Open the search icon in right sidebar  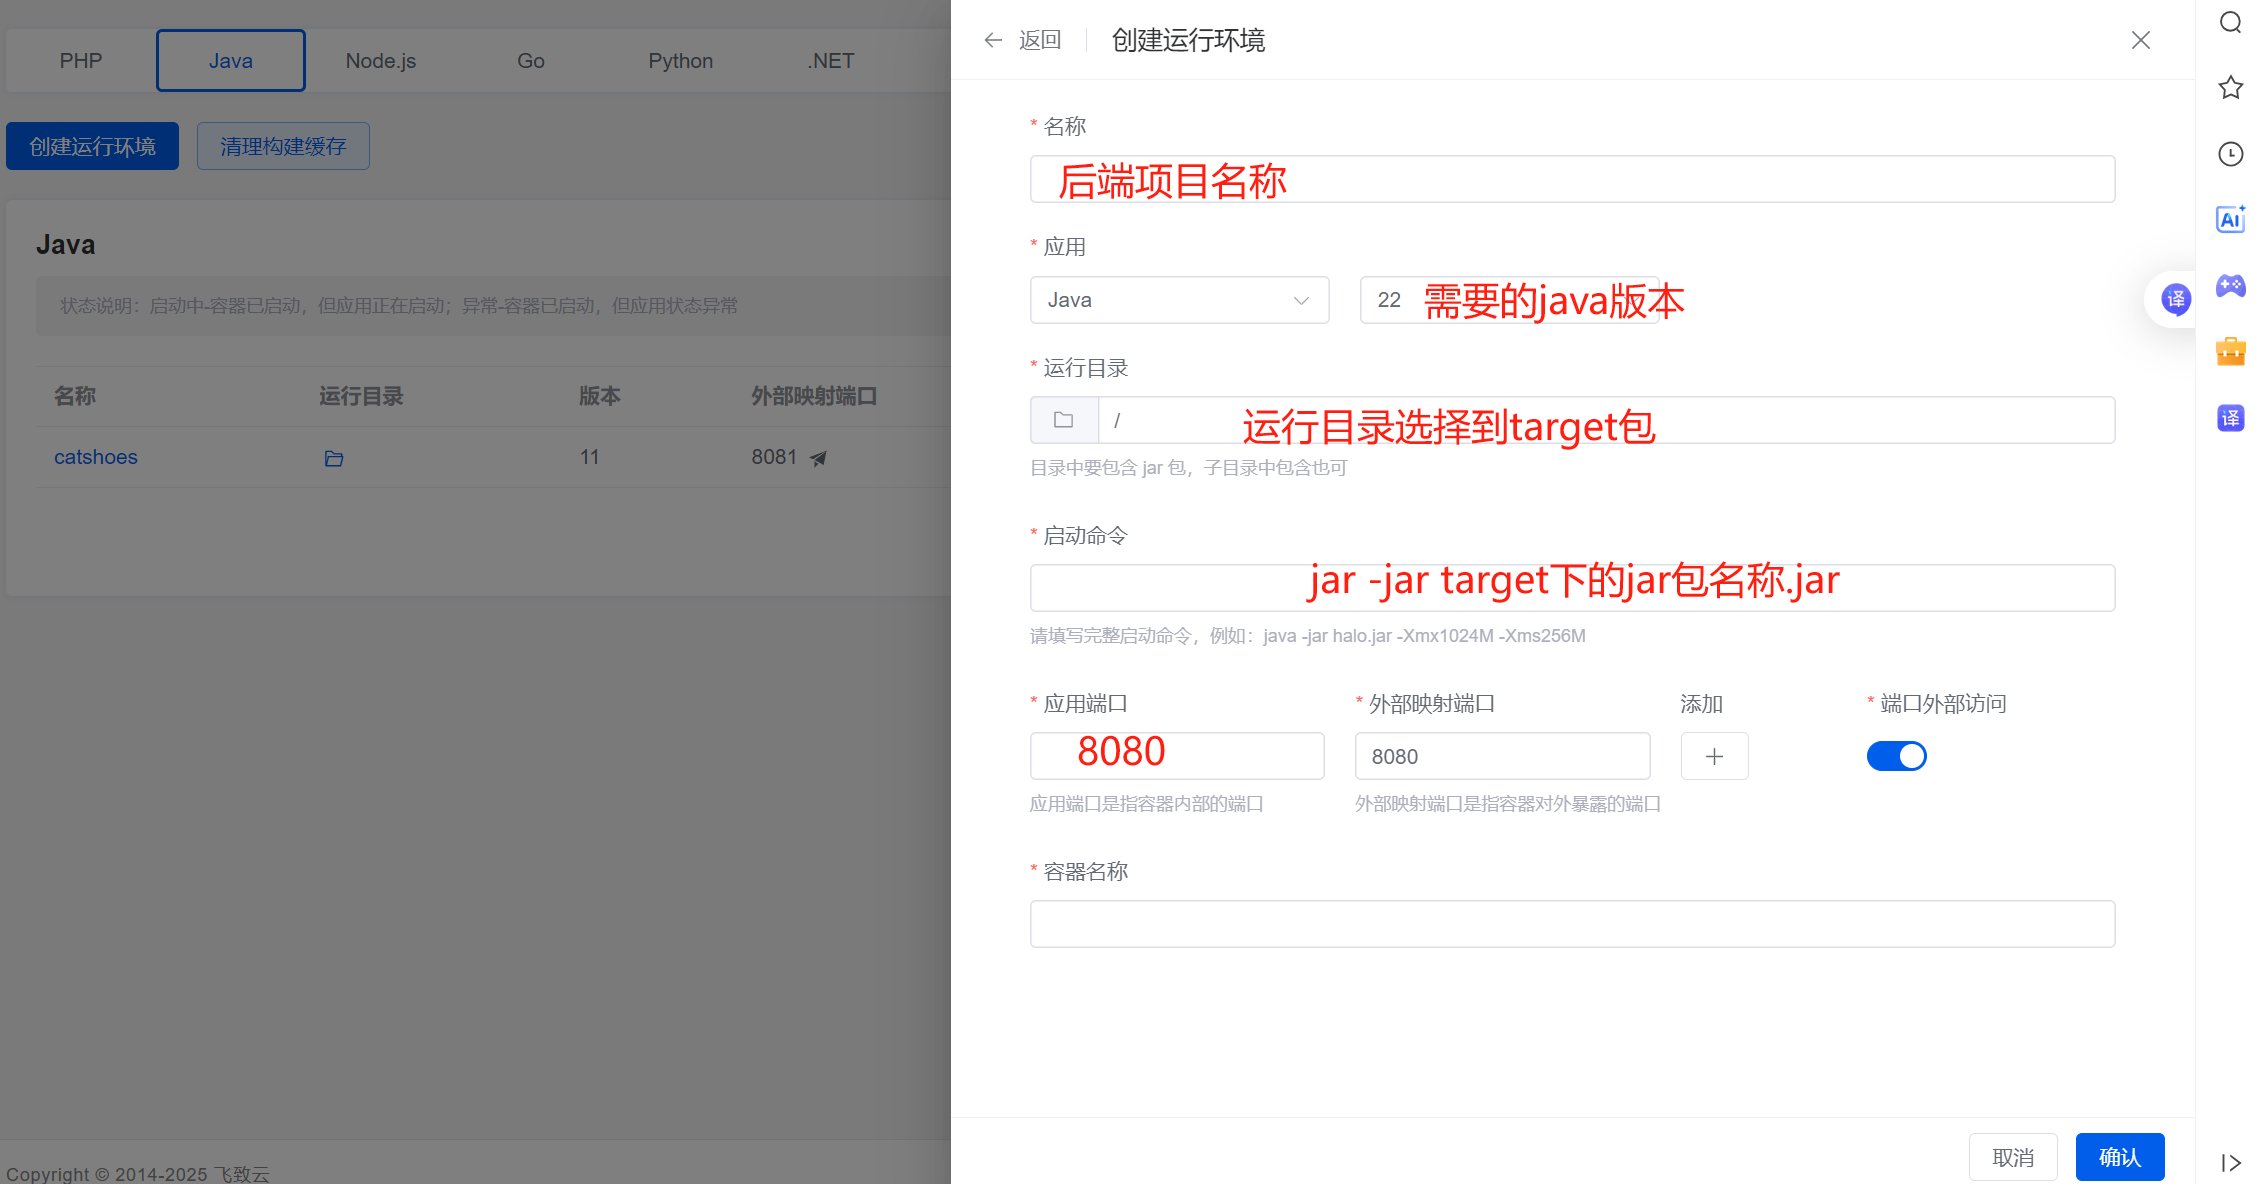pos(2230,22)
